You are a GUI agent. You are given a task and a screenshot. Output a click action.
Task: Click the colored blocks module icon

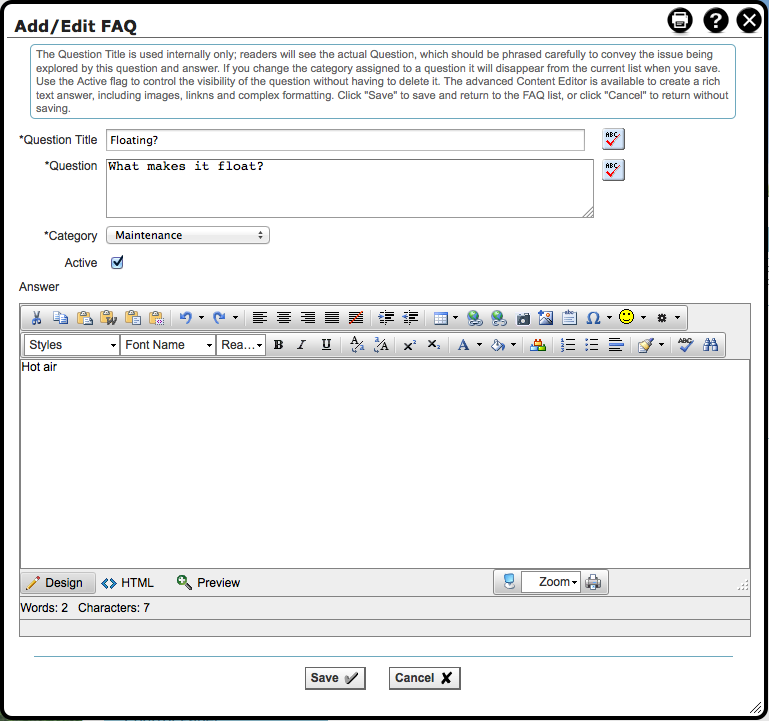point(538,345)
